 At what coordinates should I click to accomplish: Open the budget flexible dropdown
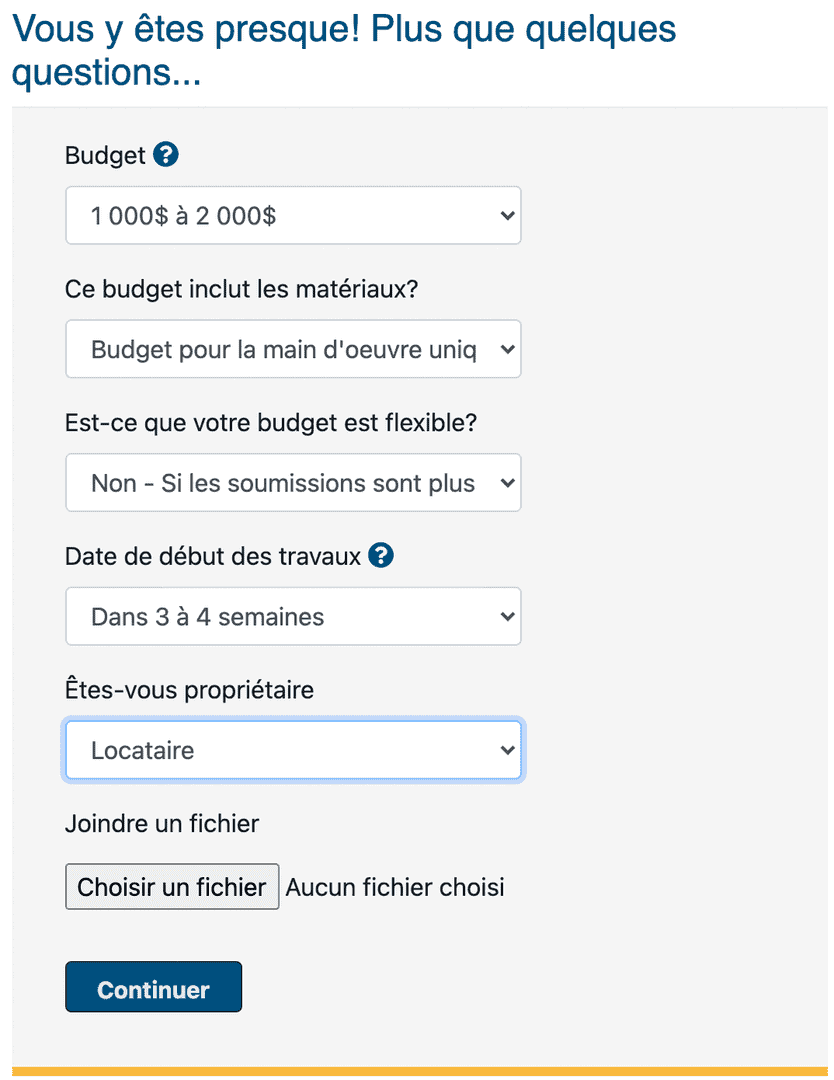click(x=293, y=482)
